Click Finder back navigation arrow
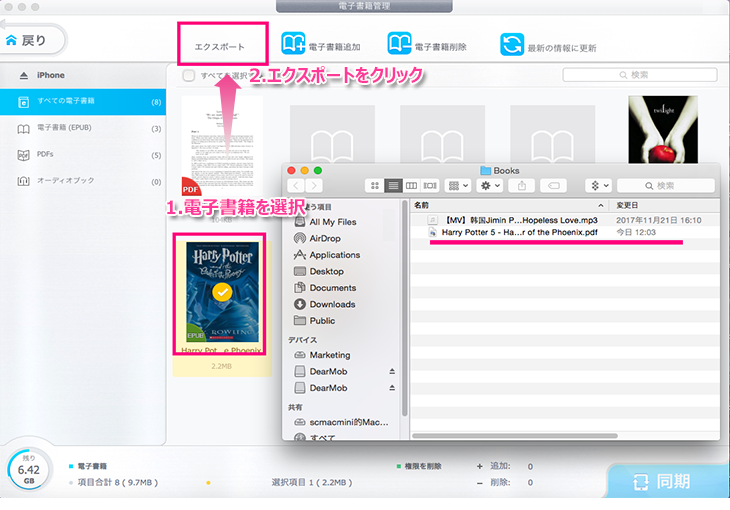This screenshot has width=730, height=510. tap(296, 186)
